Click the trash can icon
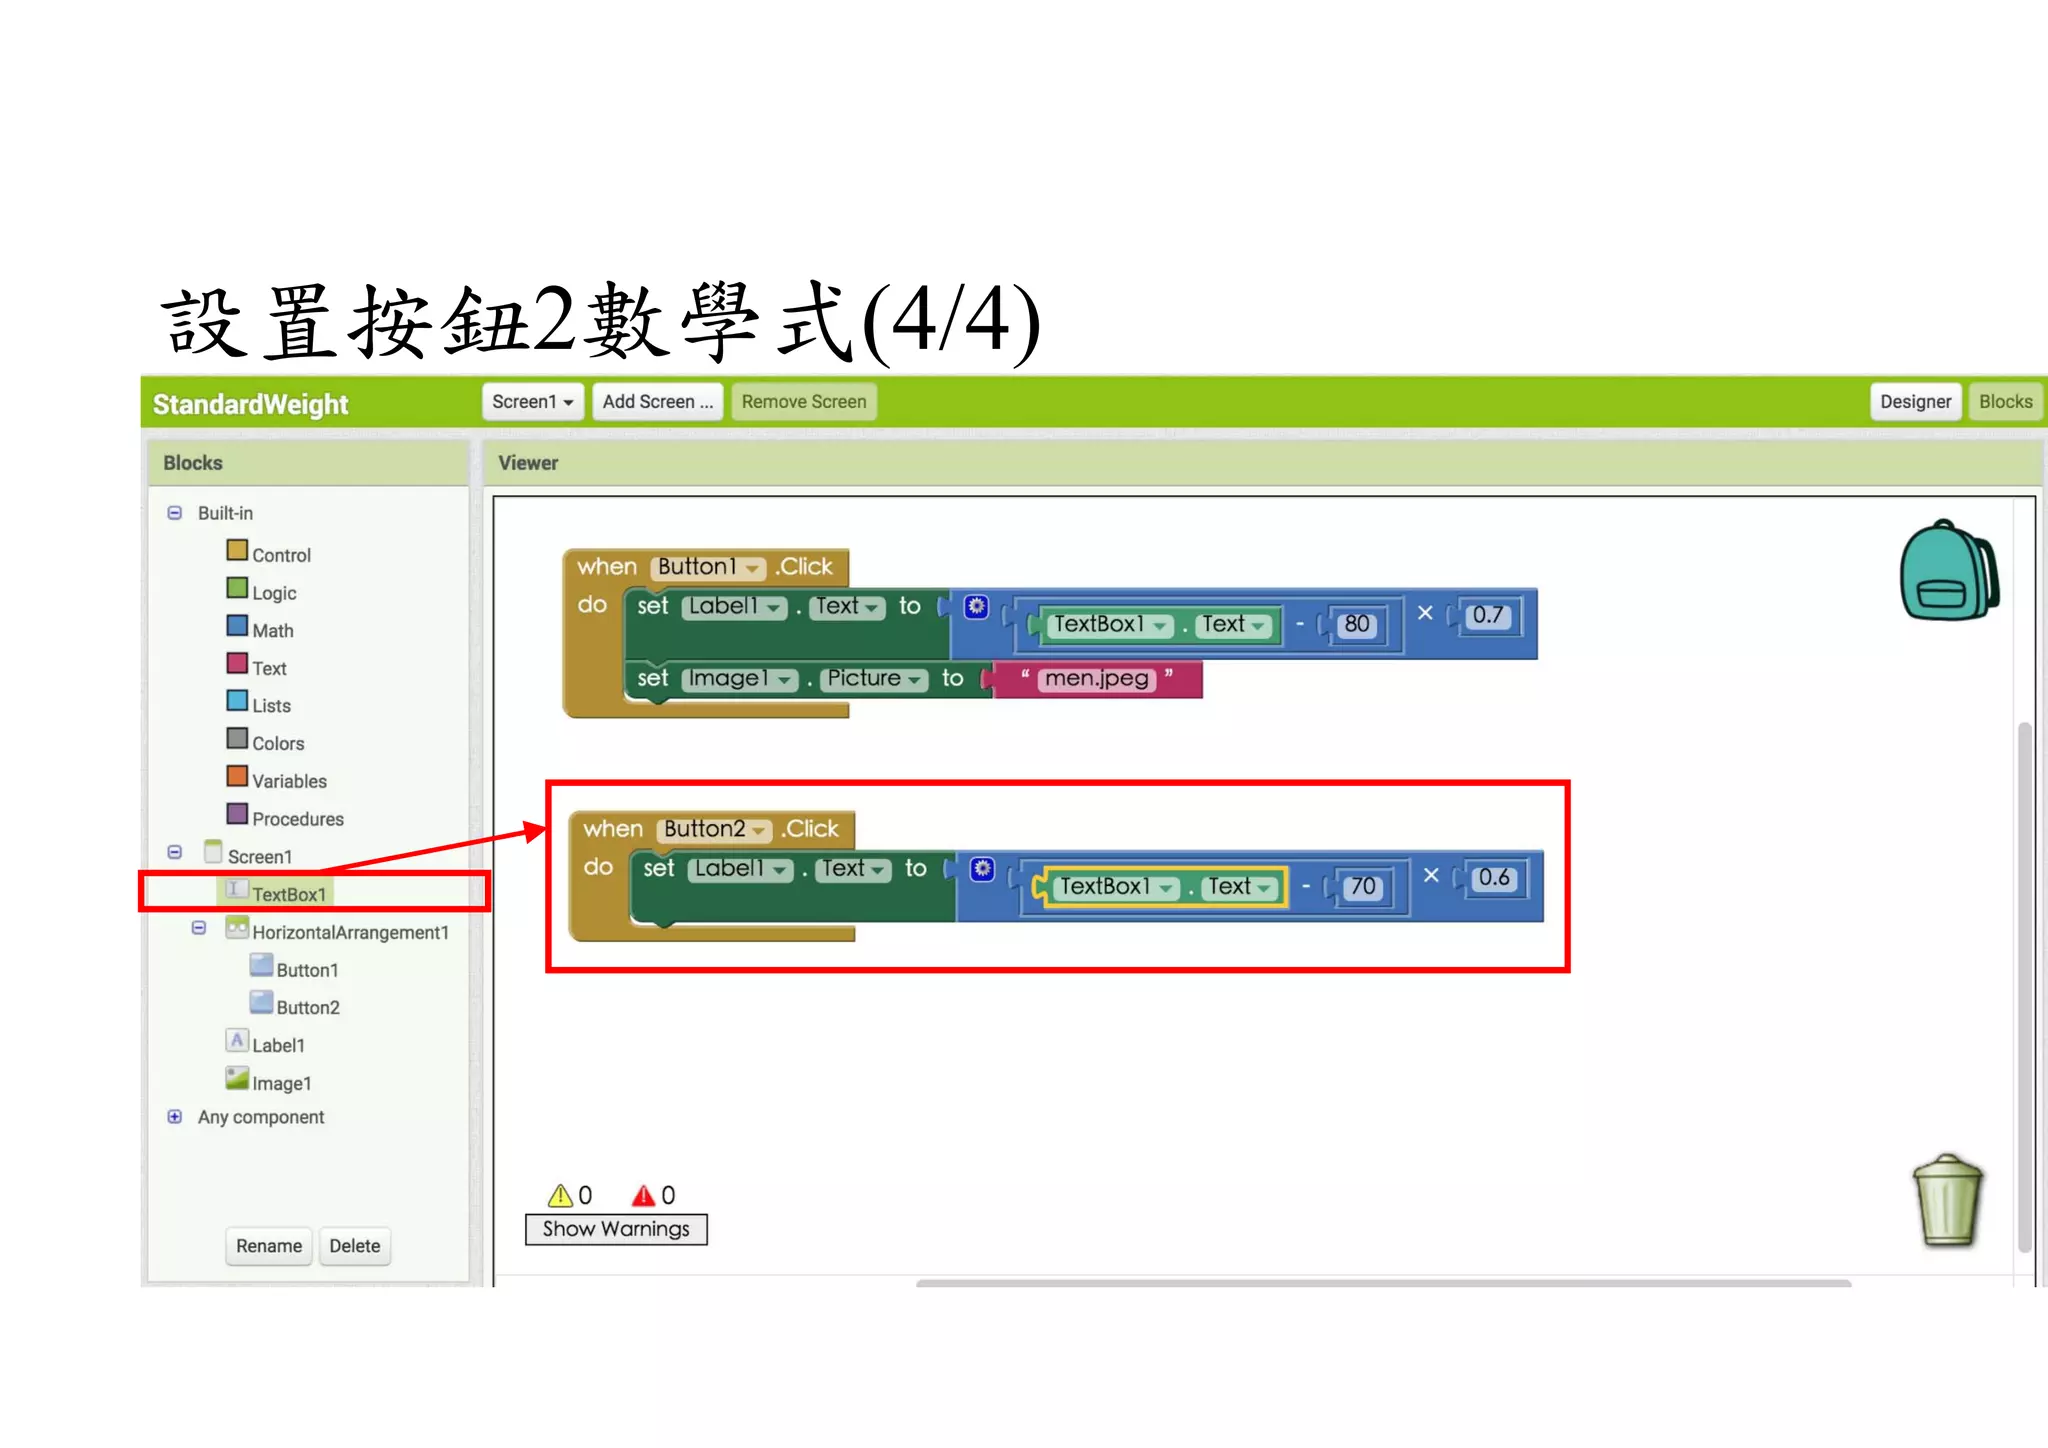This screenshot has width=2048, height=1448. (x=1947, y=1200)
